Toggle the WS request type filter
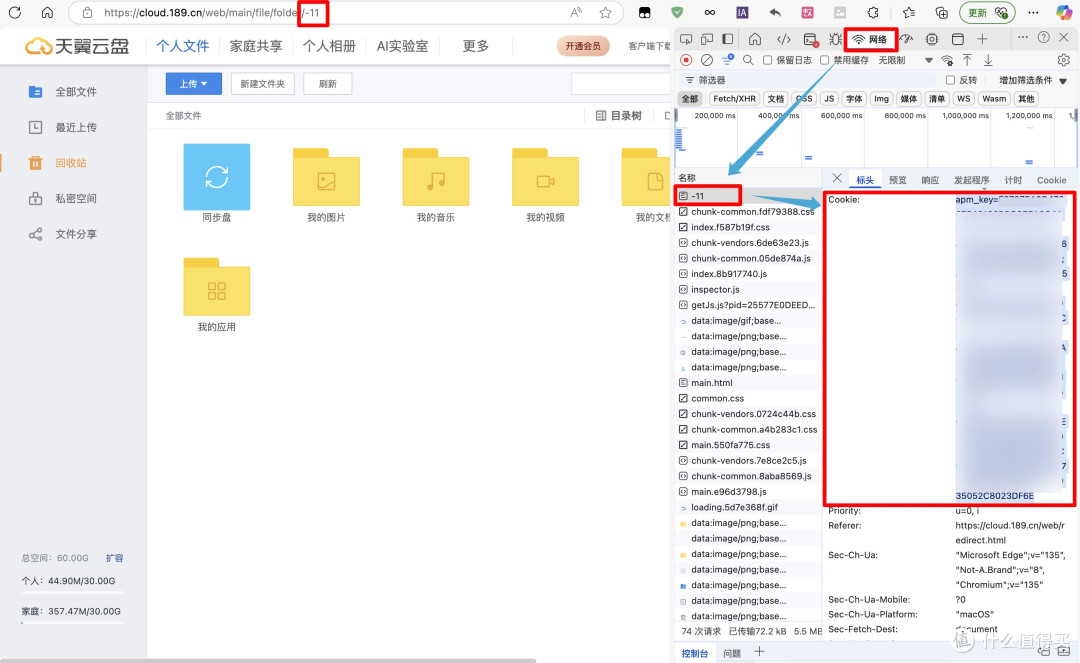Screen dimensions: 1080x663 pos(964,98)
